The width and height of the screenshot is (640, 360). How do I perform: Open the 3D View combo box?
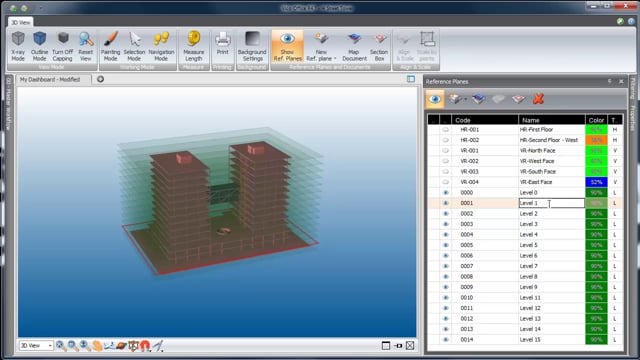tap(36, 346)
